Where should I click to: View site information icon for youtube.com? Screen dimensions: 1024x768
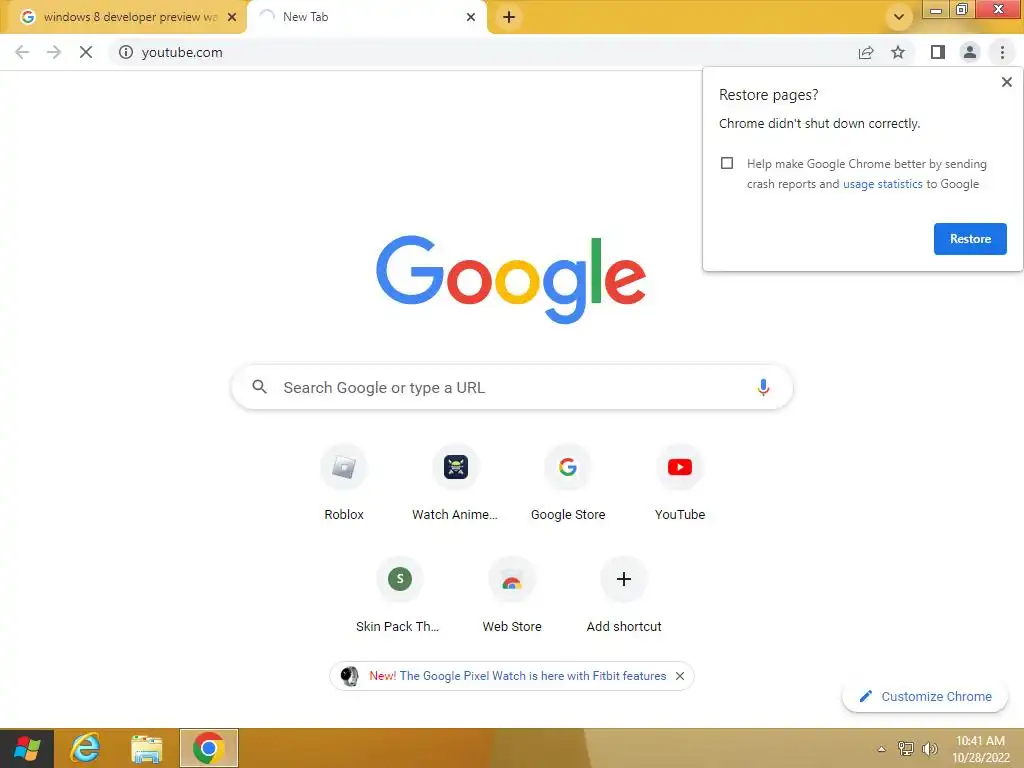(125, 52)
